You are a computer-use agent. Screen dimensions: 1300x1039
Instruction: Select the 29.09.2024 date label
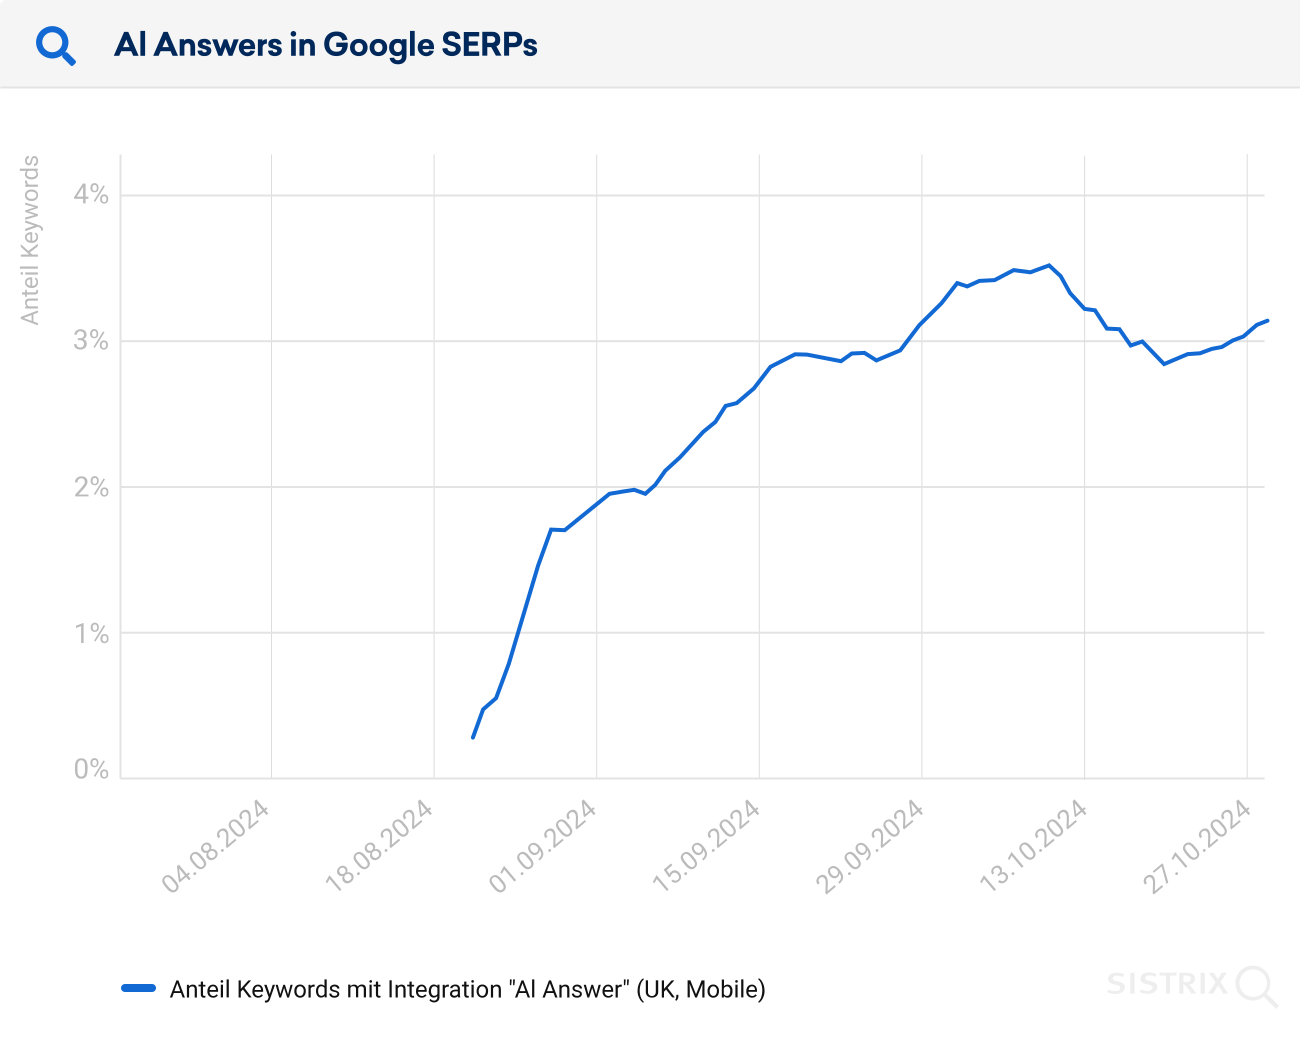click(870, 846)
